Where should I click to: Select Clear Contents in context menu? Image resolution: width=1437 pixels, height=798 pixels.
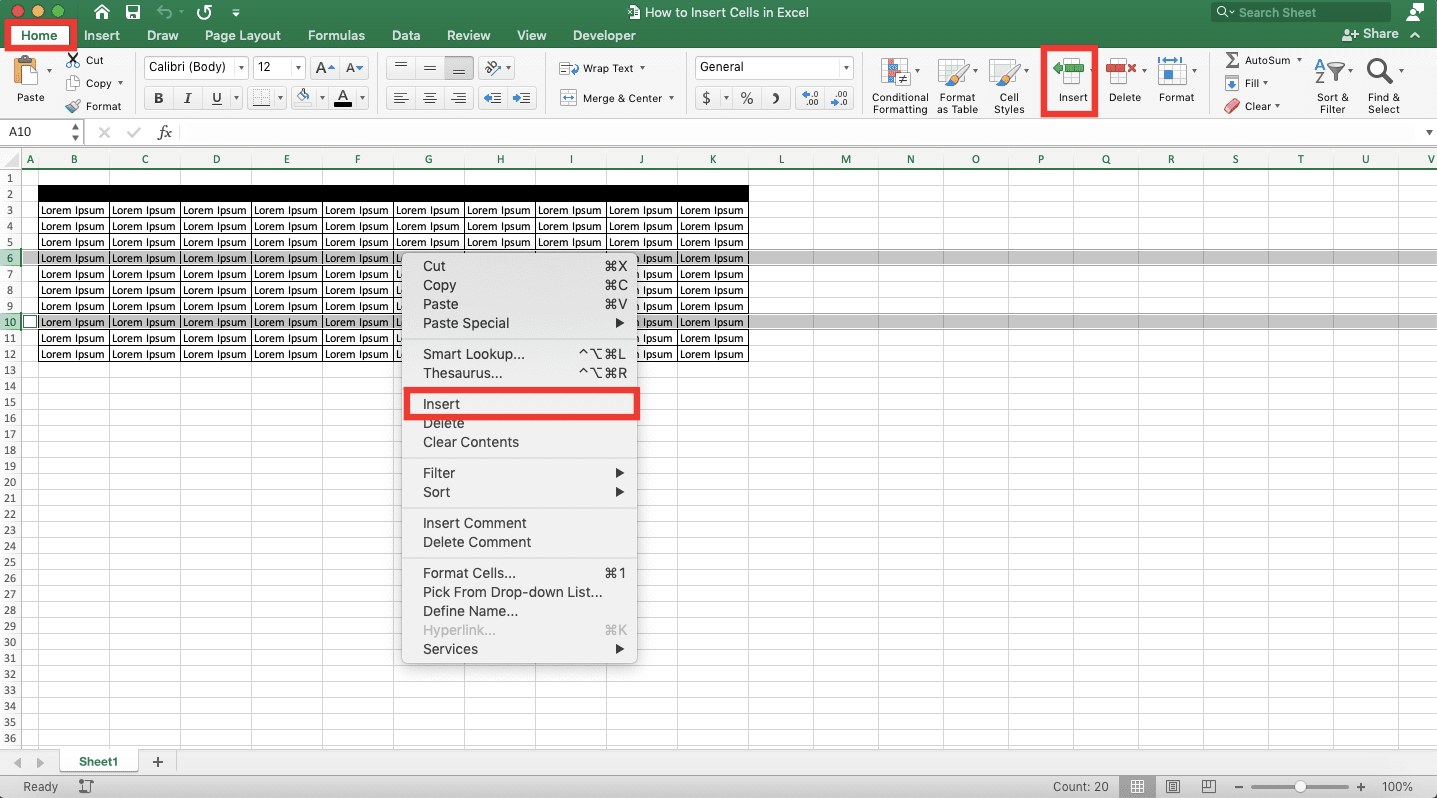tap(519, 442)
